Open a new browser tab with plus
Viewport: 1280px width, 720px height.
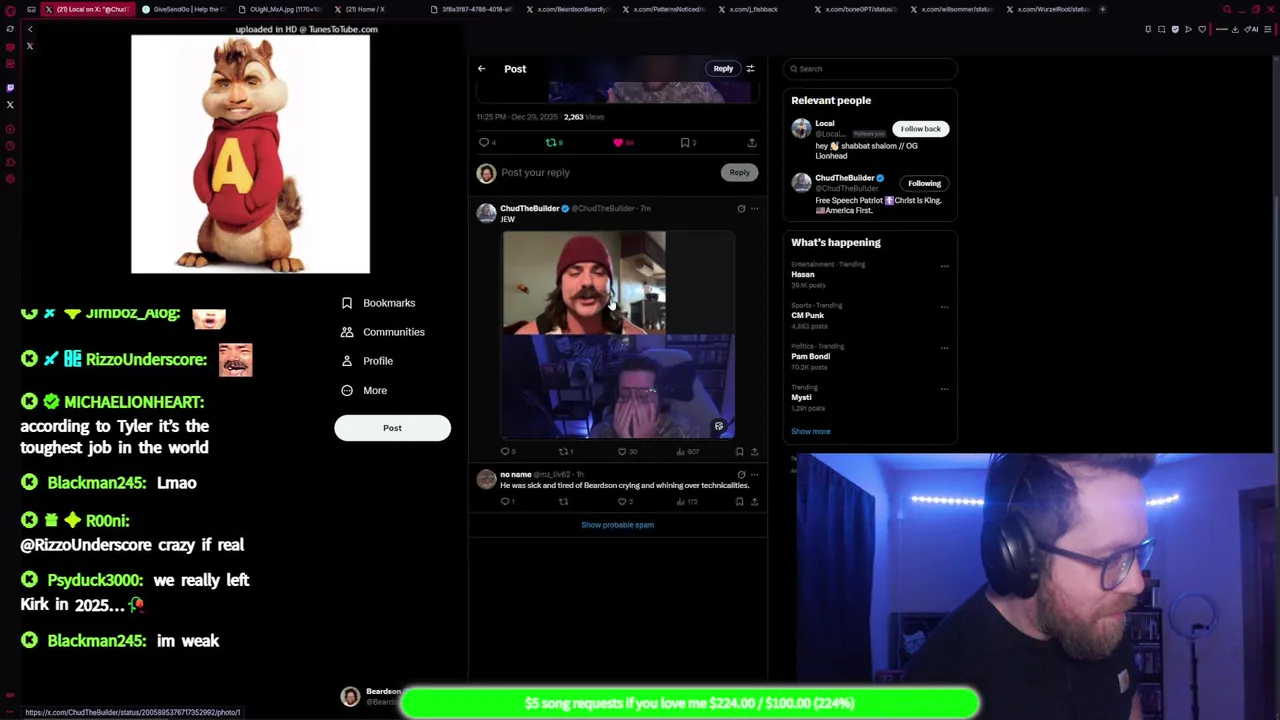(1102, 9)
